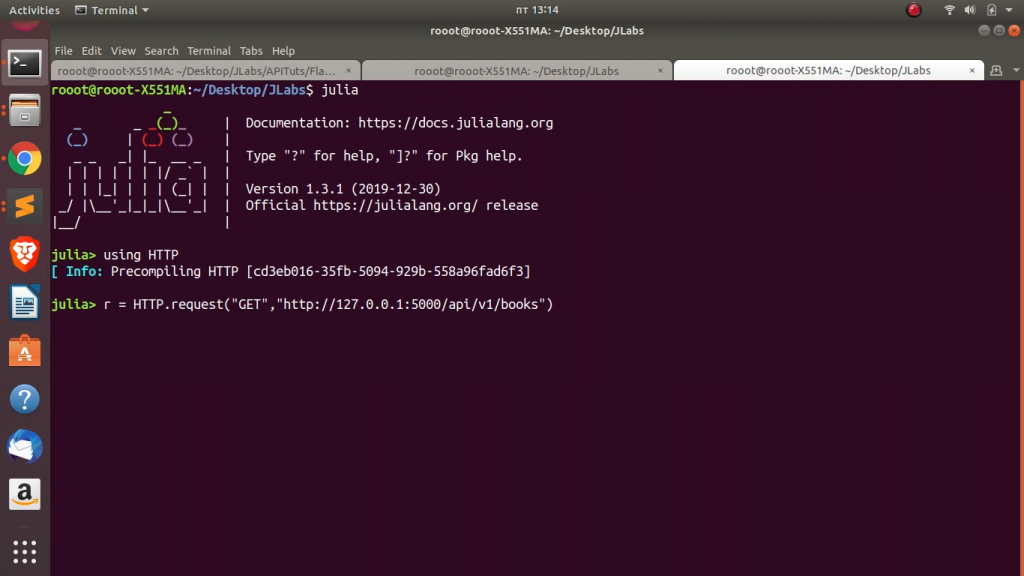The height and width of the screenshot is (576, 1024).
Task: Open Google Chrome from the dock
Action: [x=25, y=158]
